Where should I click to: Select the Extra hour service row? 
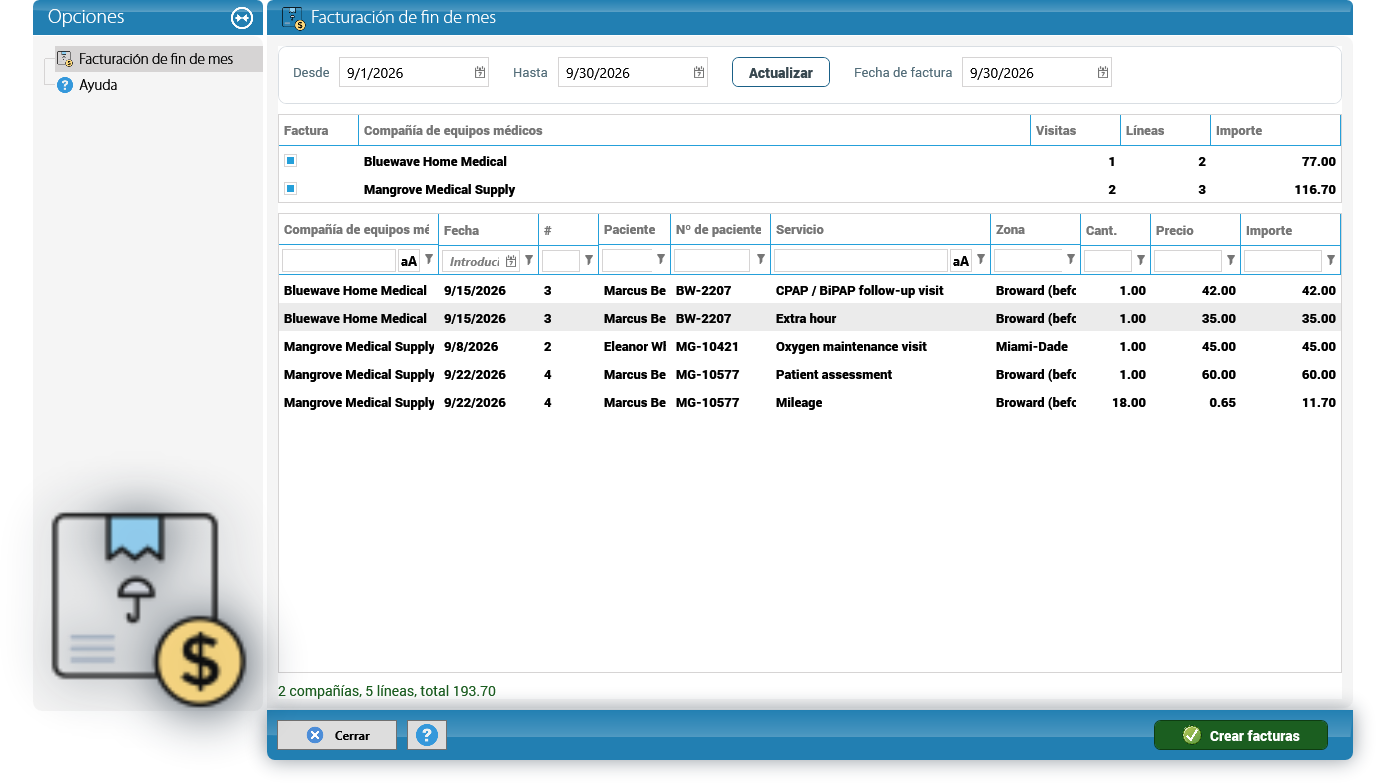tap(810, 319)
